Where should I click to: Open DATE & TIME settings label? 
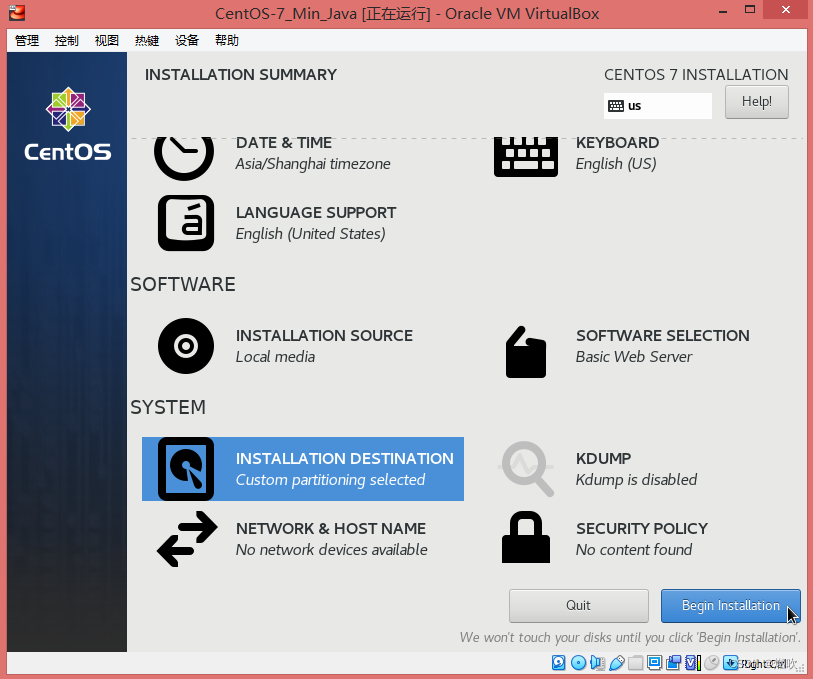click(x=284, y=143)
